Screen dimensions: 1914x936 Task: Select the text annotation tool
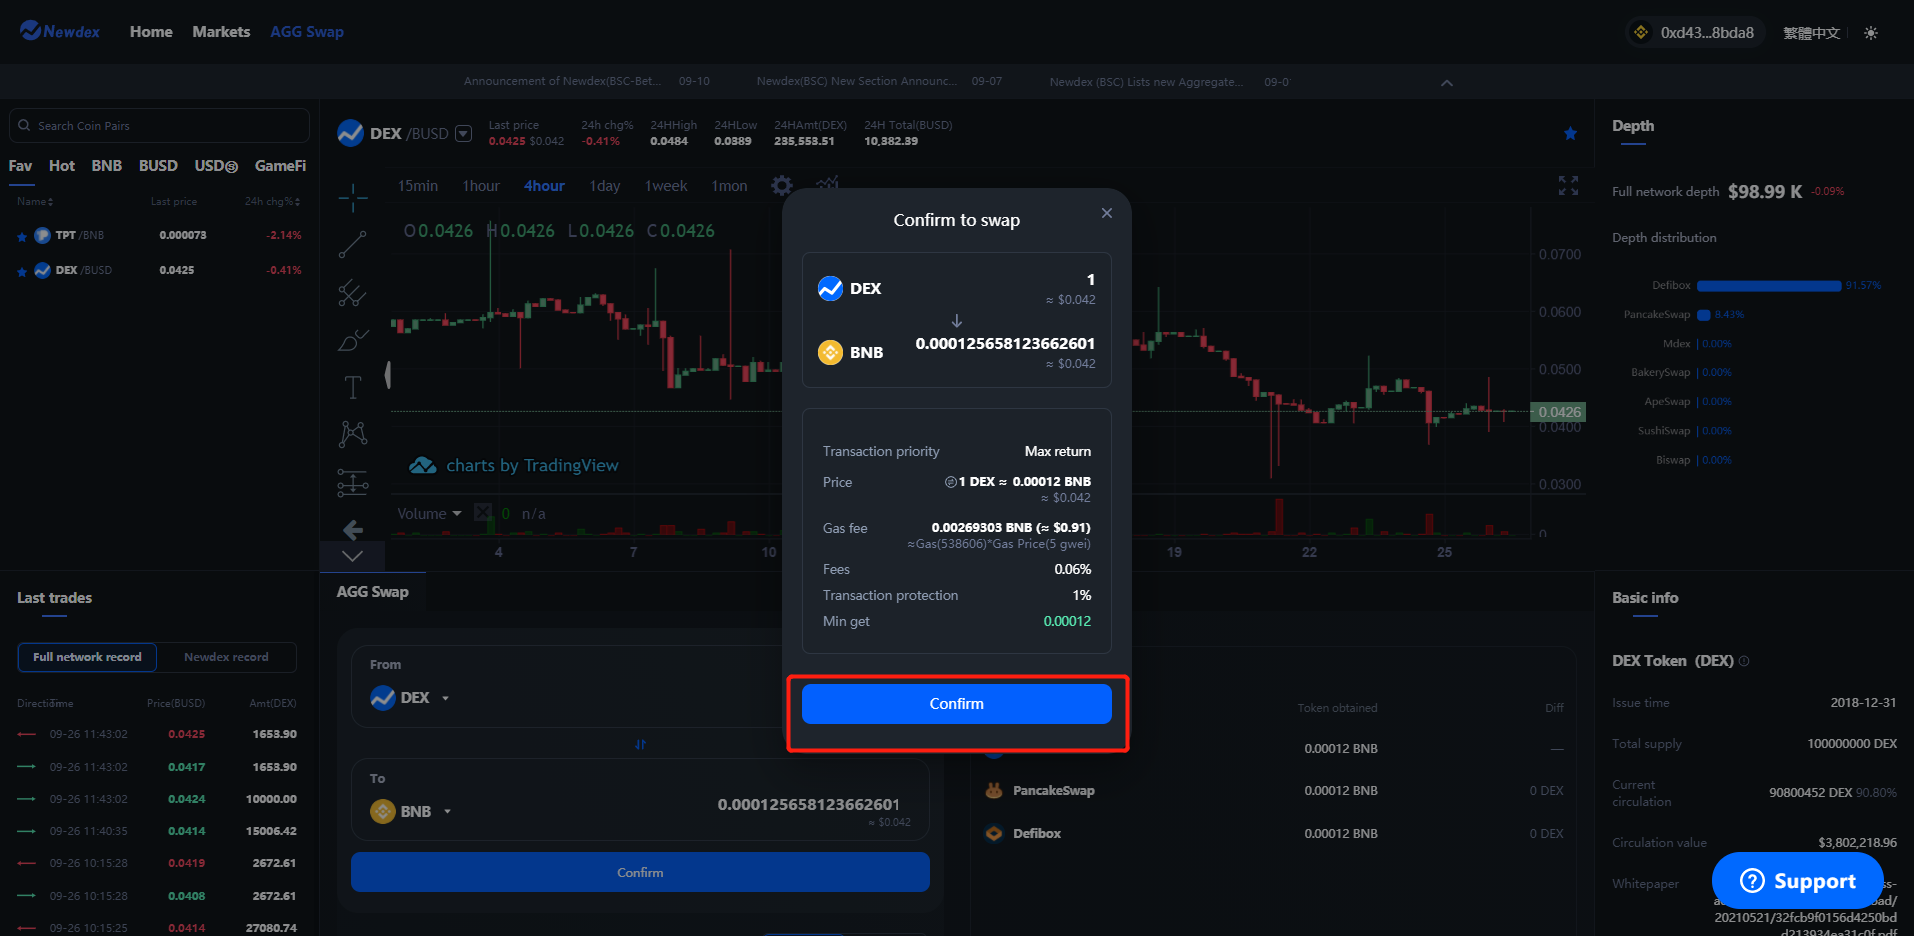click(353, 387)
